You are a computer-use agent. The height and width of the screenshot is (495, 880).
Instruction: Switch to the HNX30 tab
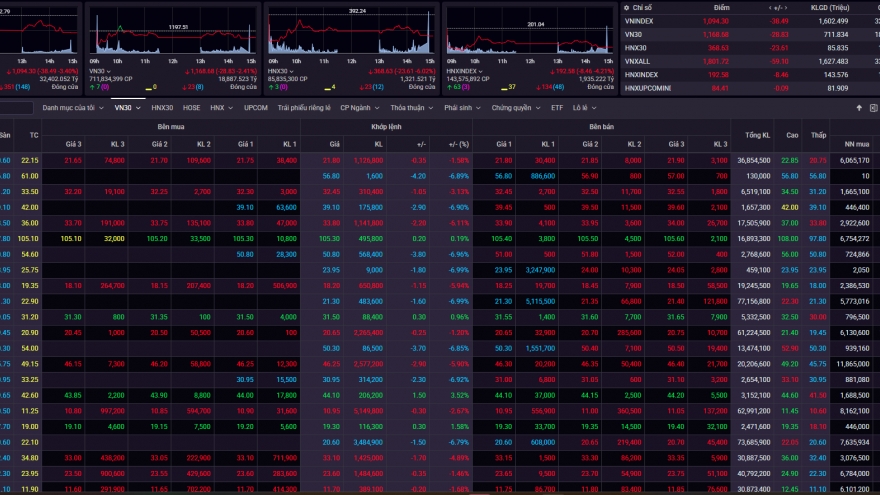(x=160, y=107)
